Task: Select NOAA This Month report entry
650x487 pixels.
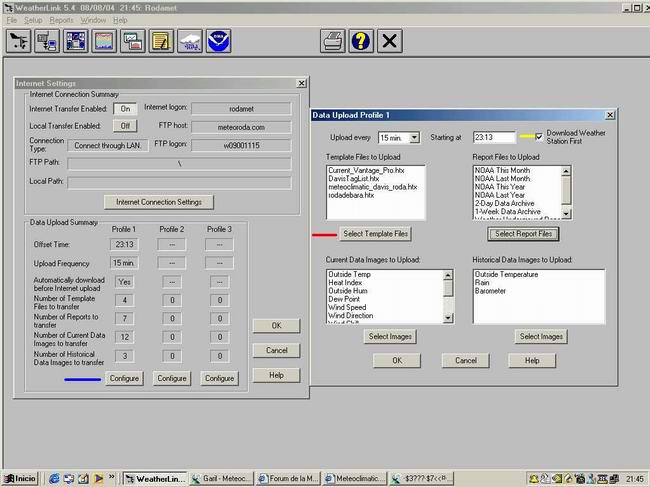Action: pyautogui.click(x=502, y=170)
